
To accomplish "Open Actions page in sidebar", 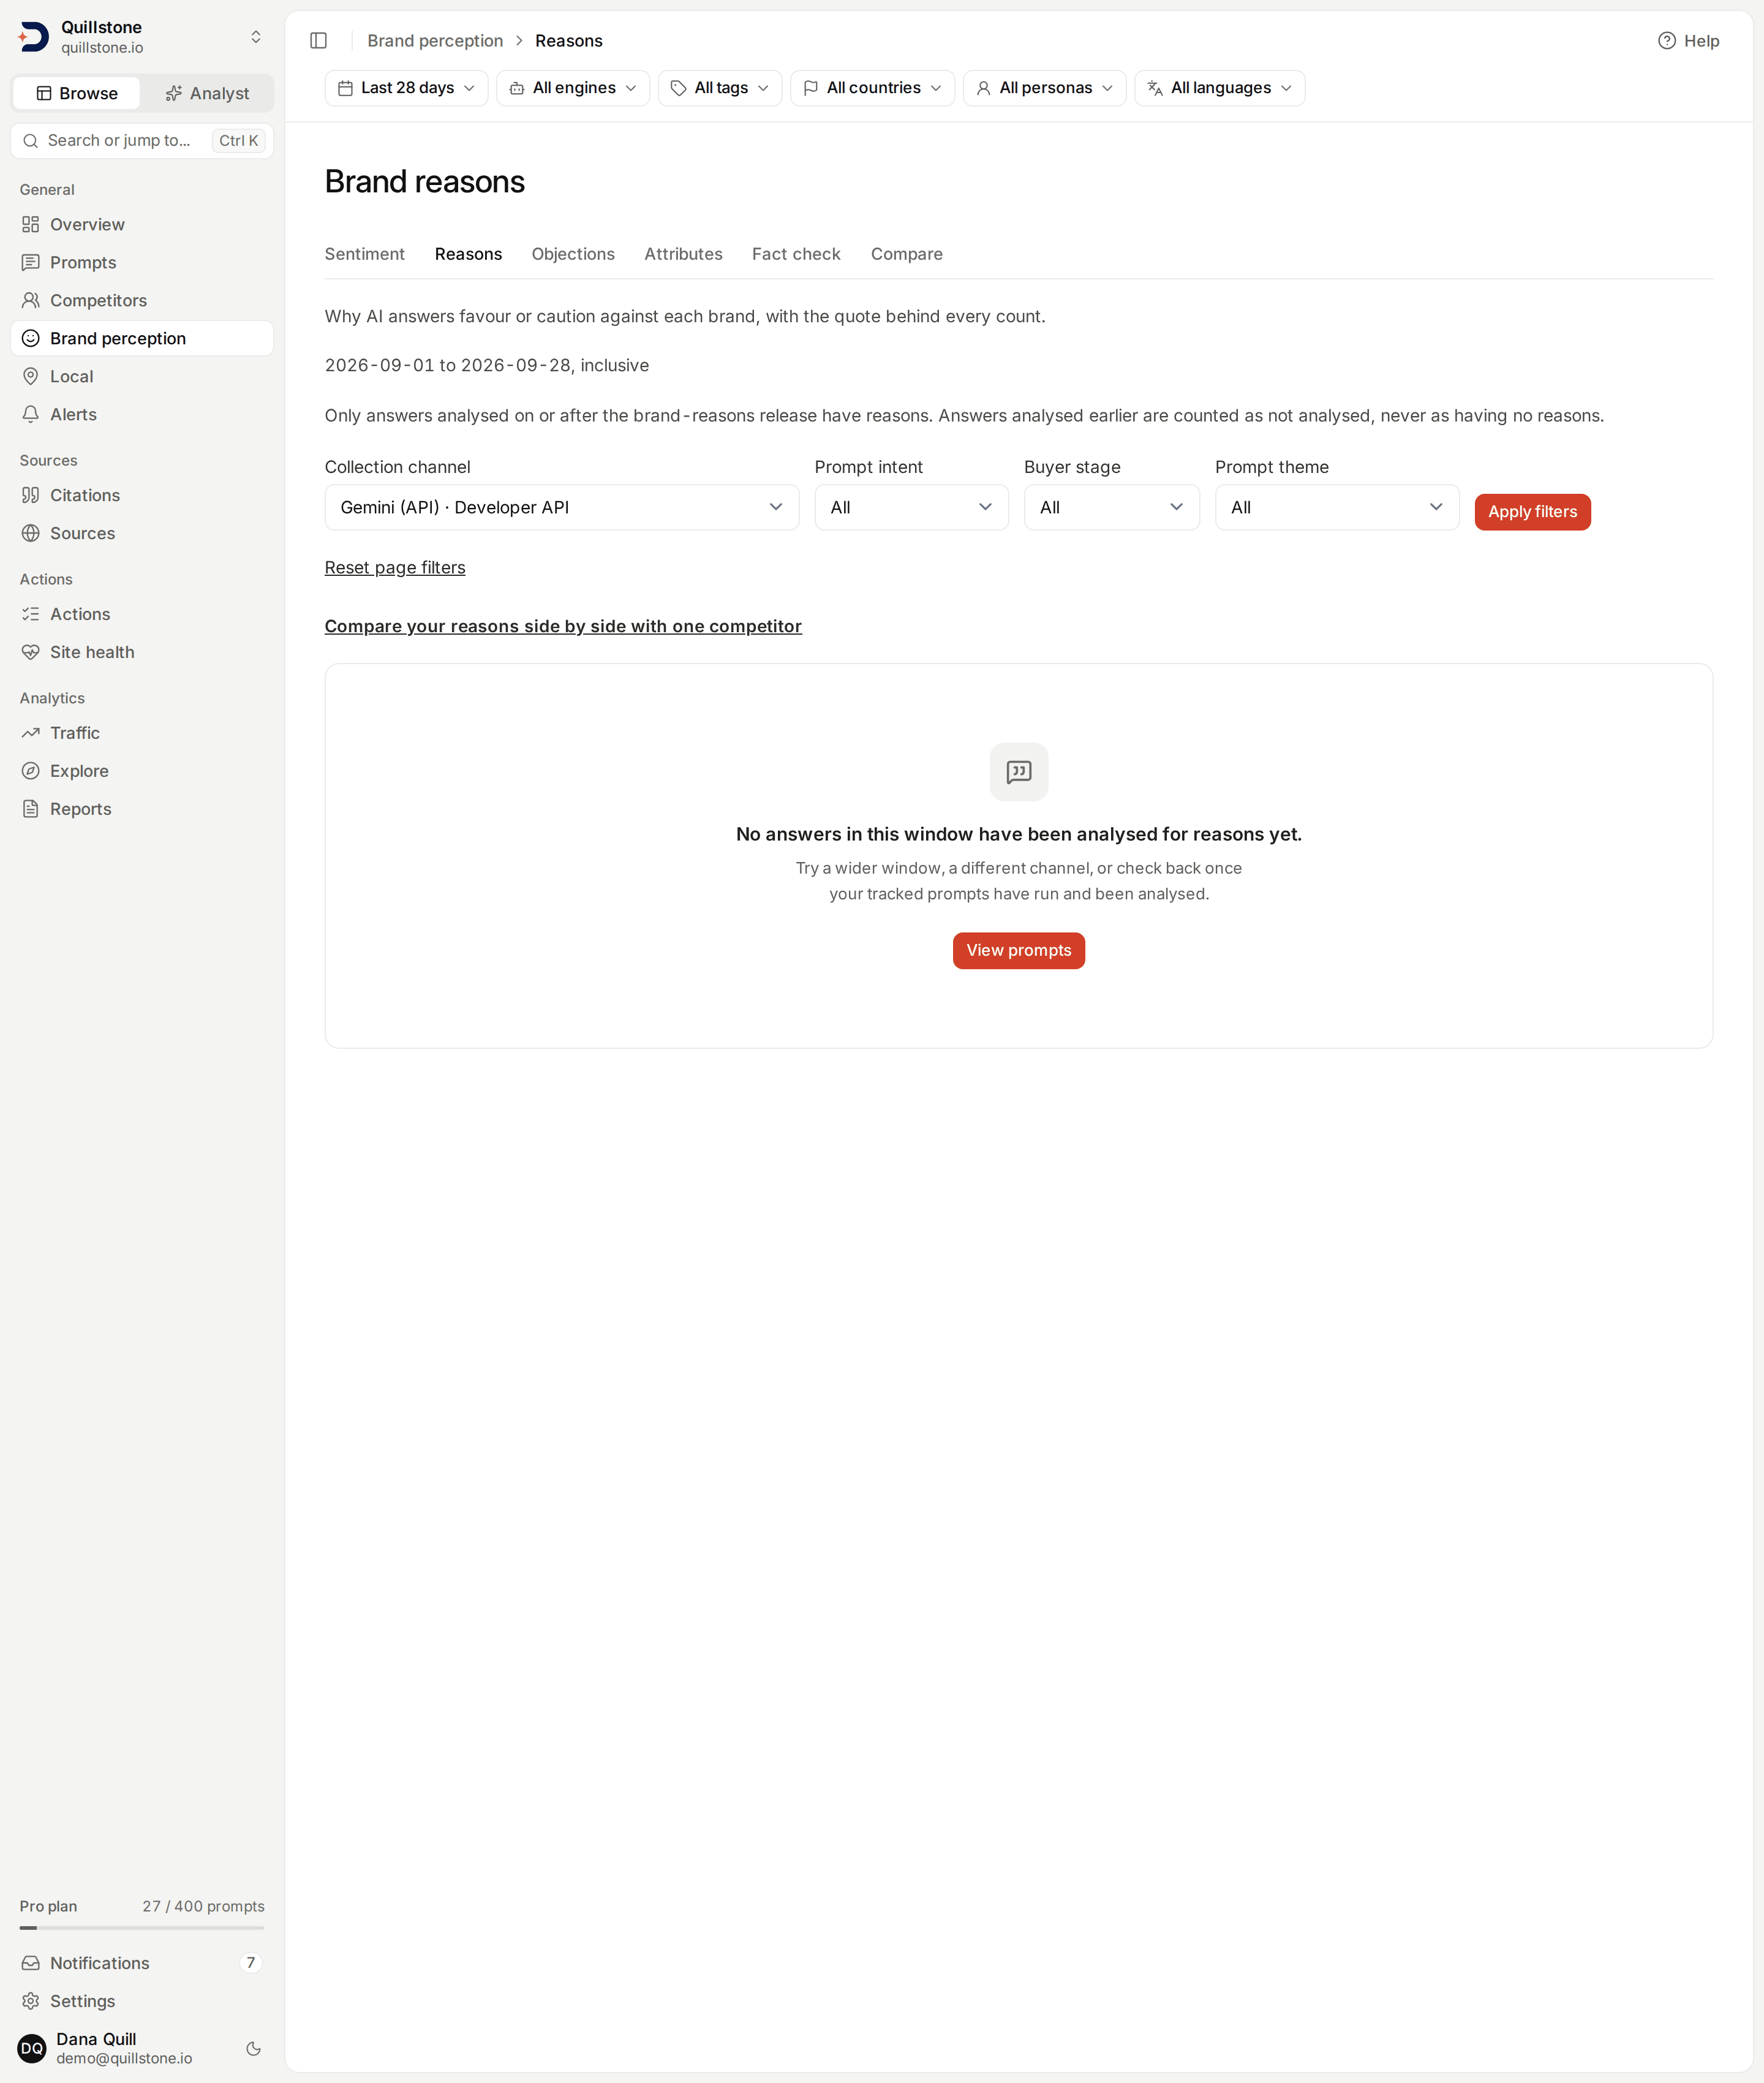I will click(x=142, y=614).
